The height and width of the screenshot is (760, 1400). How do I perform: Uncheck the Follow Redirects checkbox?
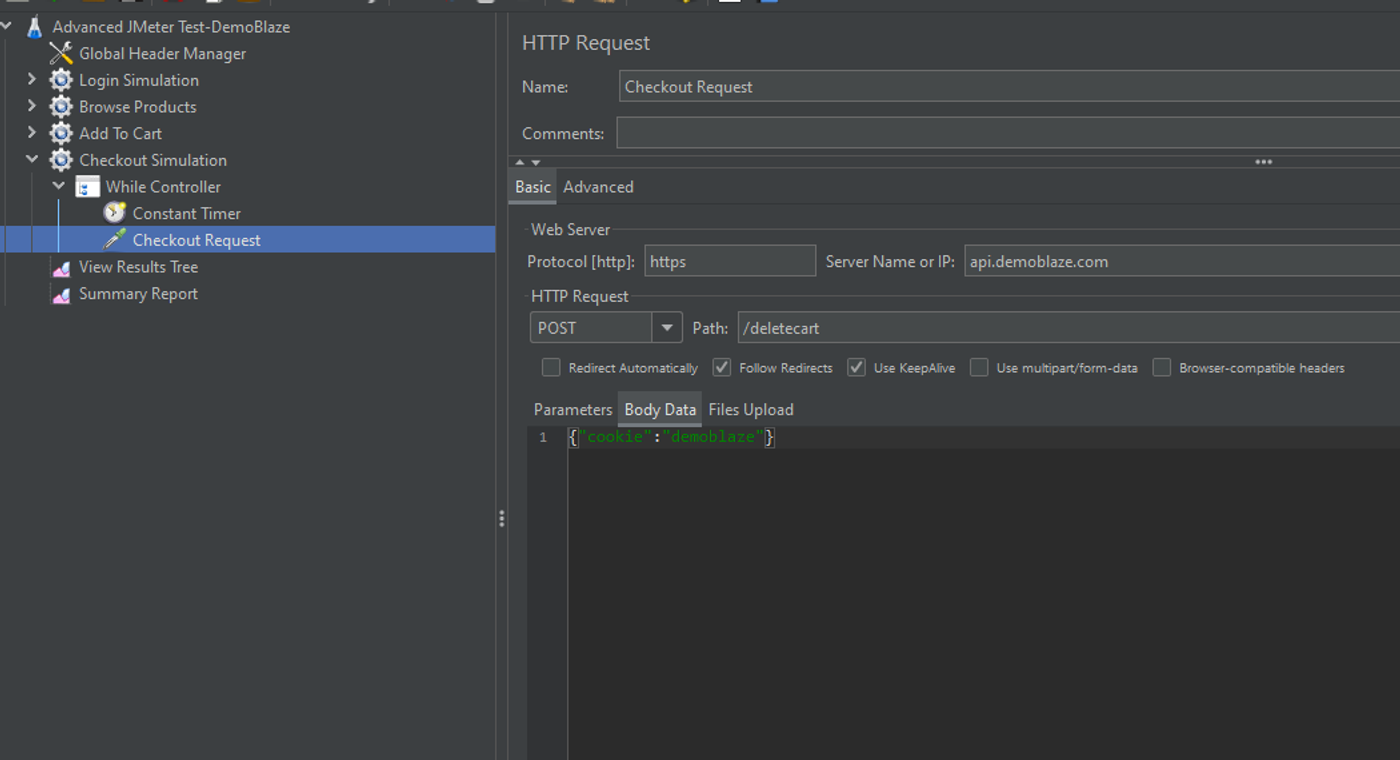pyautogui.click(x=721, y=368)
